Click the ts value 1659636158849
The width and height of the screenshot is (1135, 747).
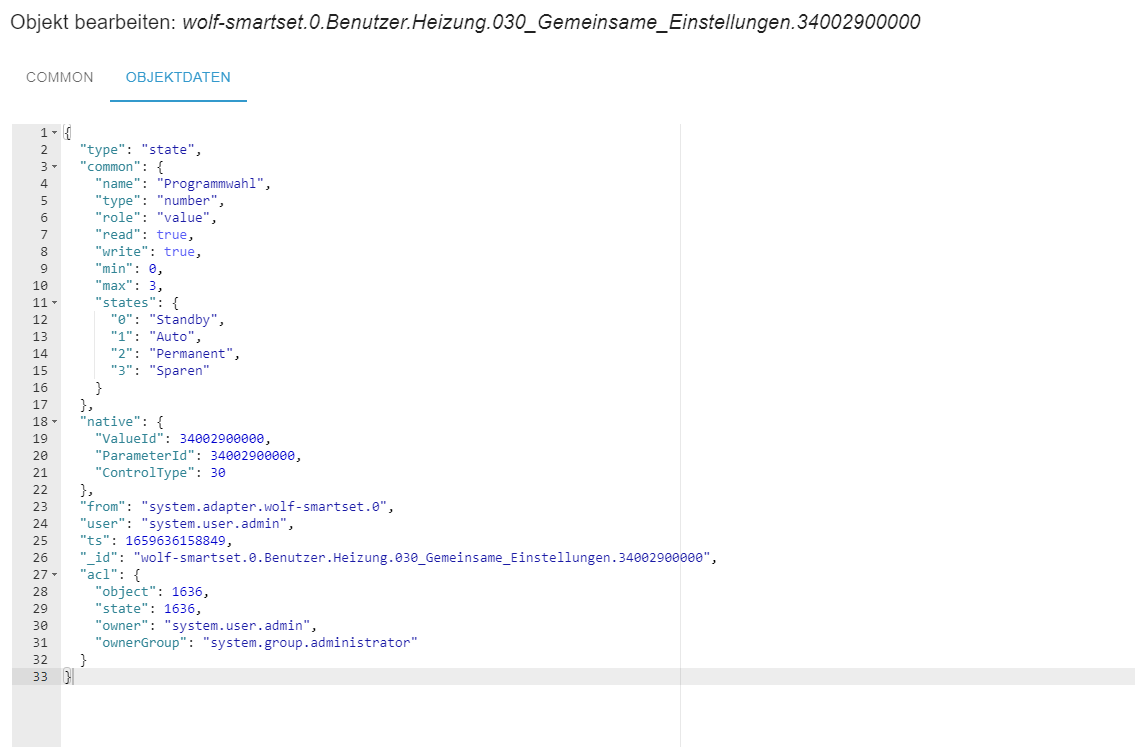coord(175,541)
